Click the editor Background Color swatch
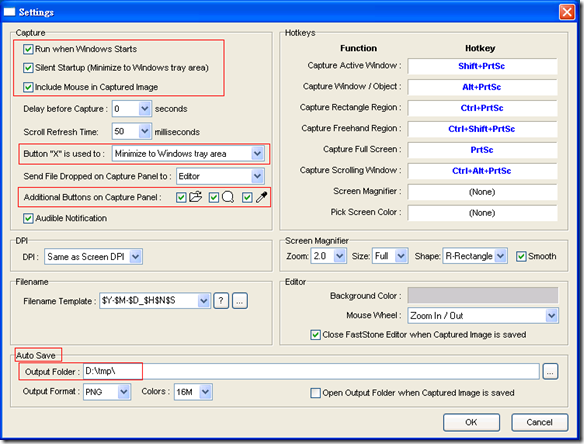This screenshot has width=584, height=444. click(x=483, y=295)
